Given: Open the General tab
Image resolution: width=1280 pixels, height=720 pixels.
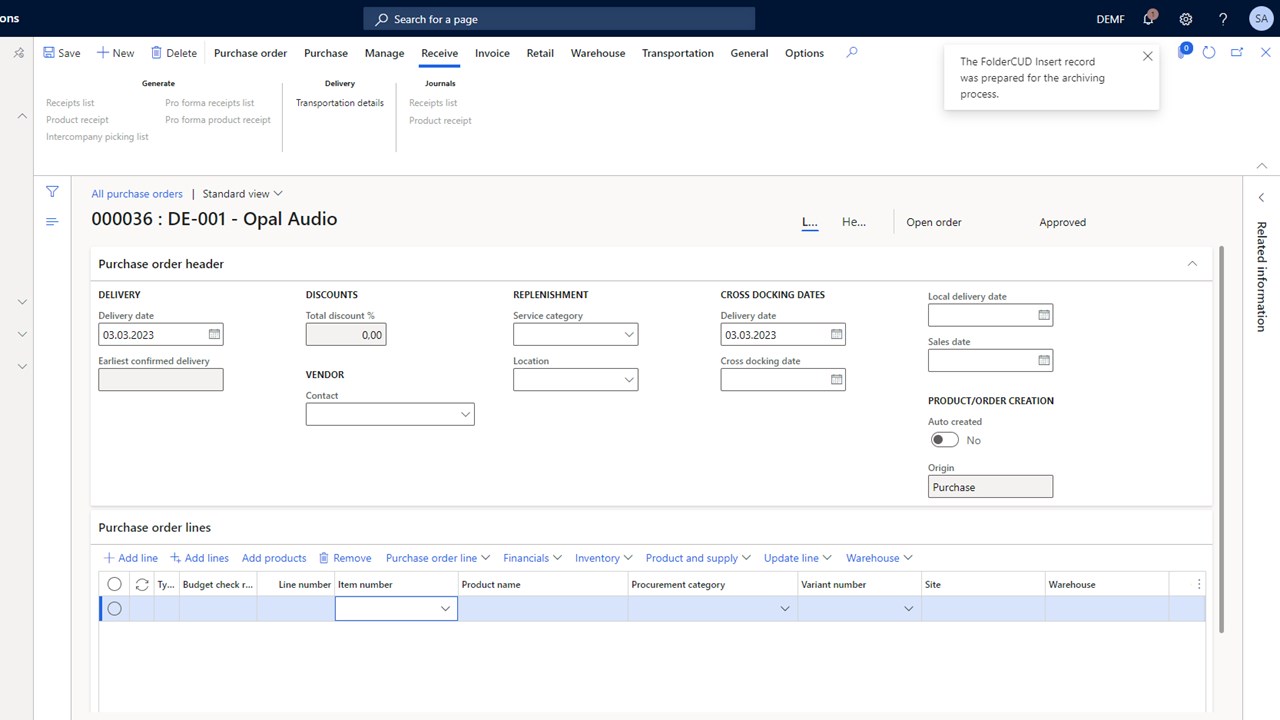Looking at the screenshot, I should click(749, 53).
